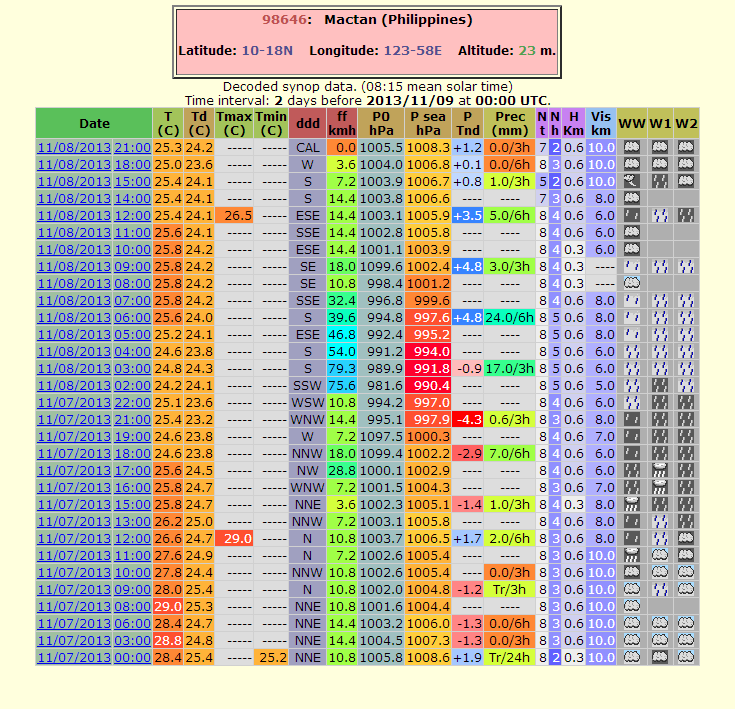
Task: Open the 11/07/2013 00:00 date link
Action: 94,657
